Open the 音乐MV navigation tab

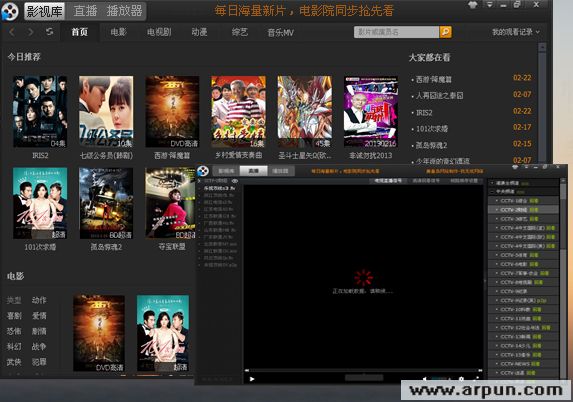281,33
